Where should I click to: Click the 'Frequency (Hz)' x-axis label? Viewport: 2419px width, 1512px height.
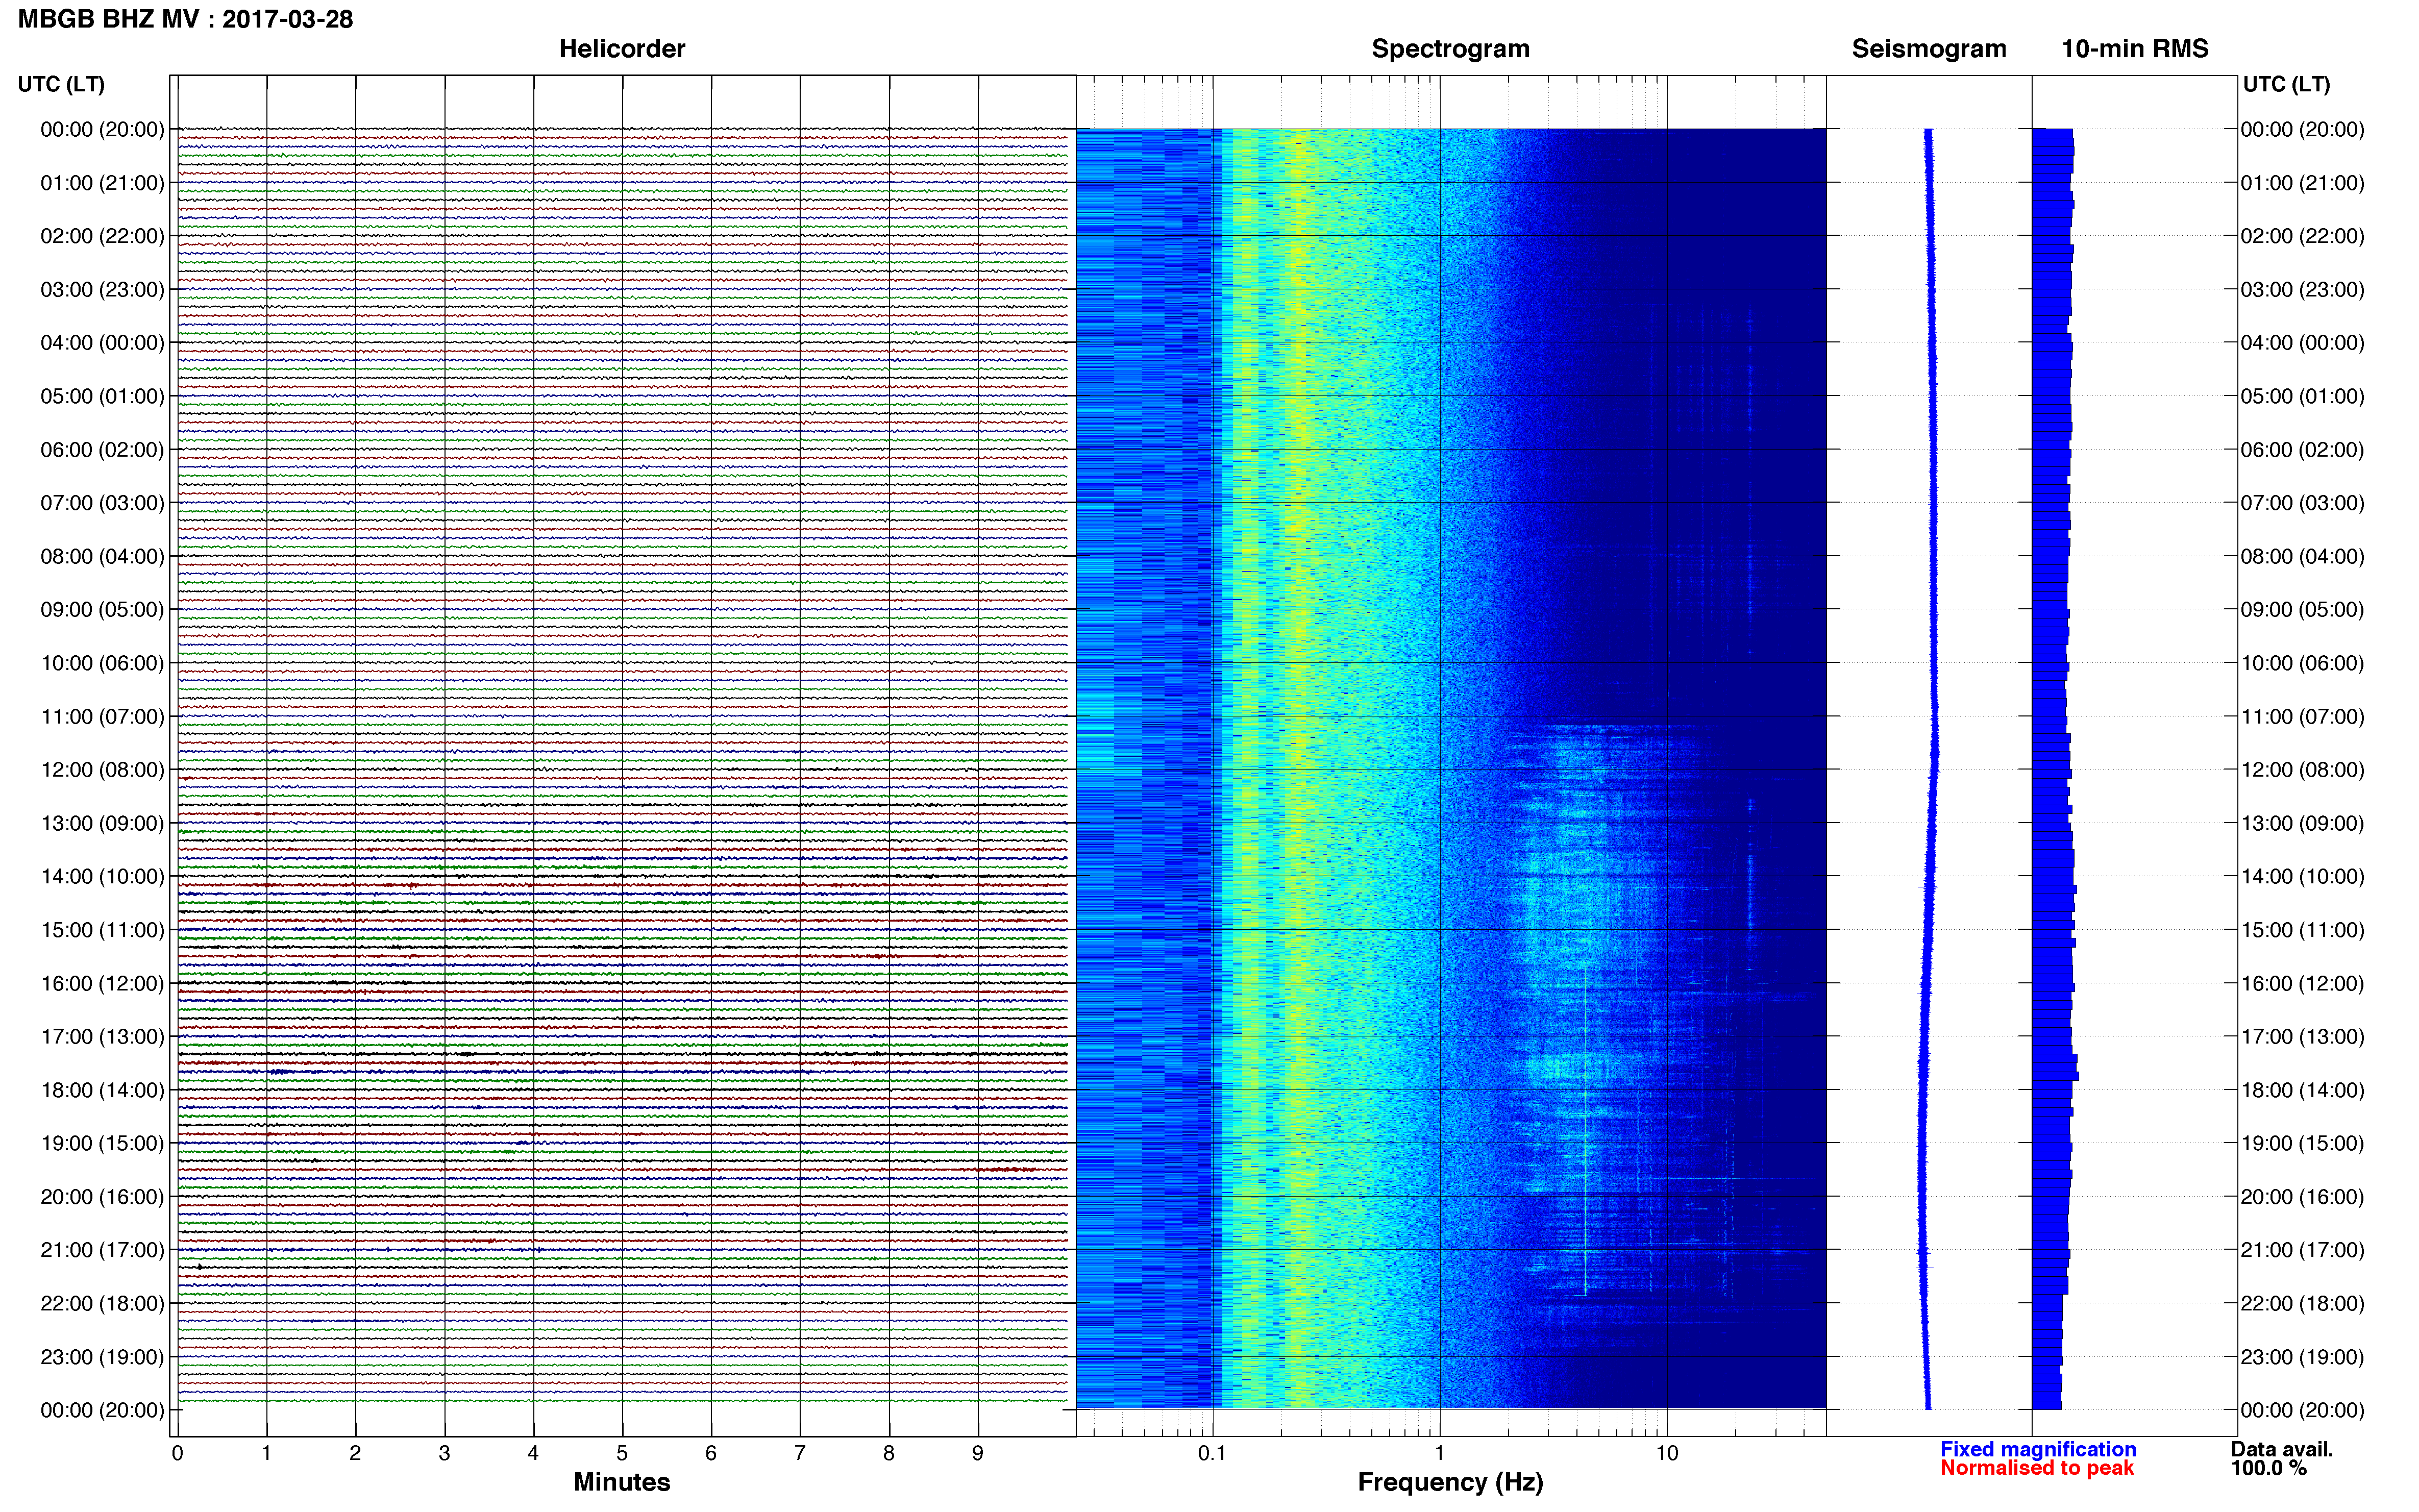pyautogui.click(x=1450, y=1483)
